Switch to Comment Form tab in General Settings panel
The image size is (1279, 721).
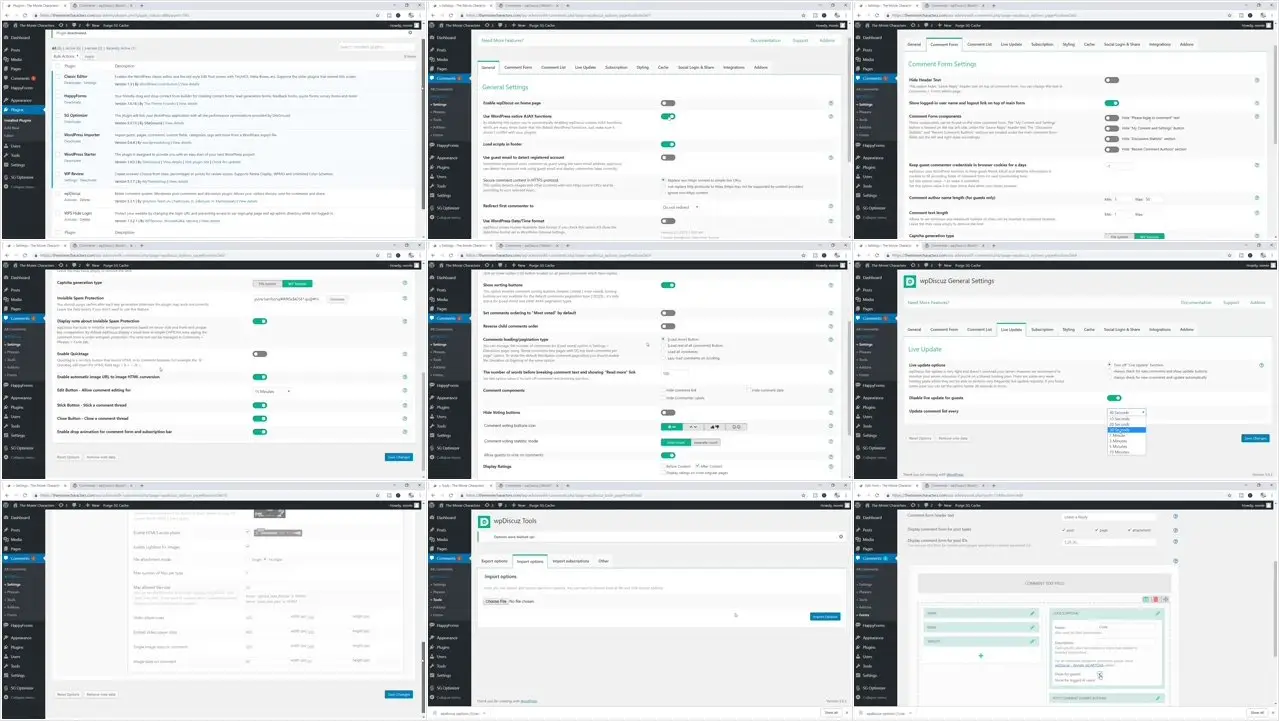point(518,67)
